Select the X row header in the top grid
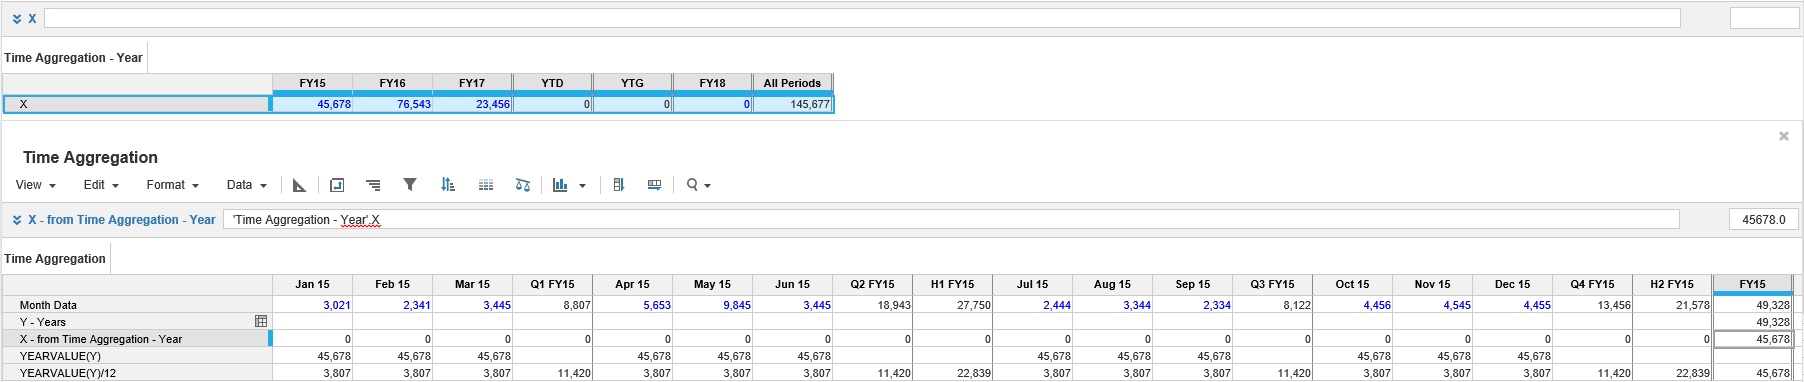The width and height of the screenshot is (1804, 382). click(136, 104)
